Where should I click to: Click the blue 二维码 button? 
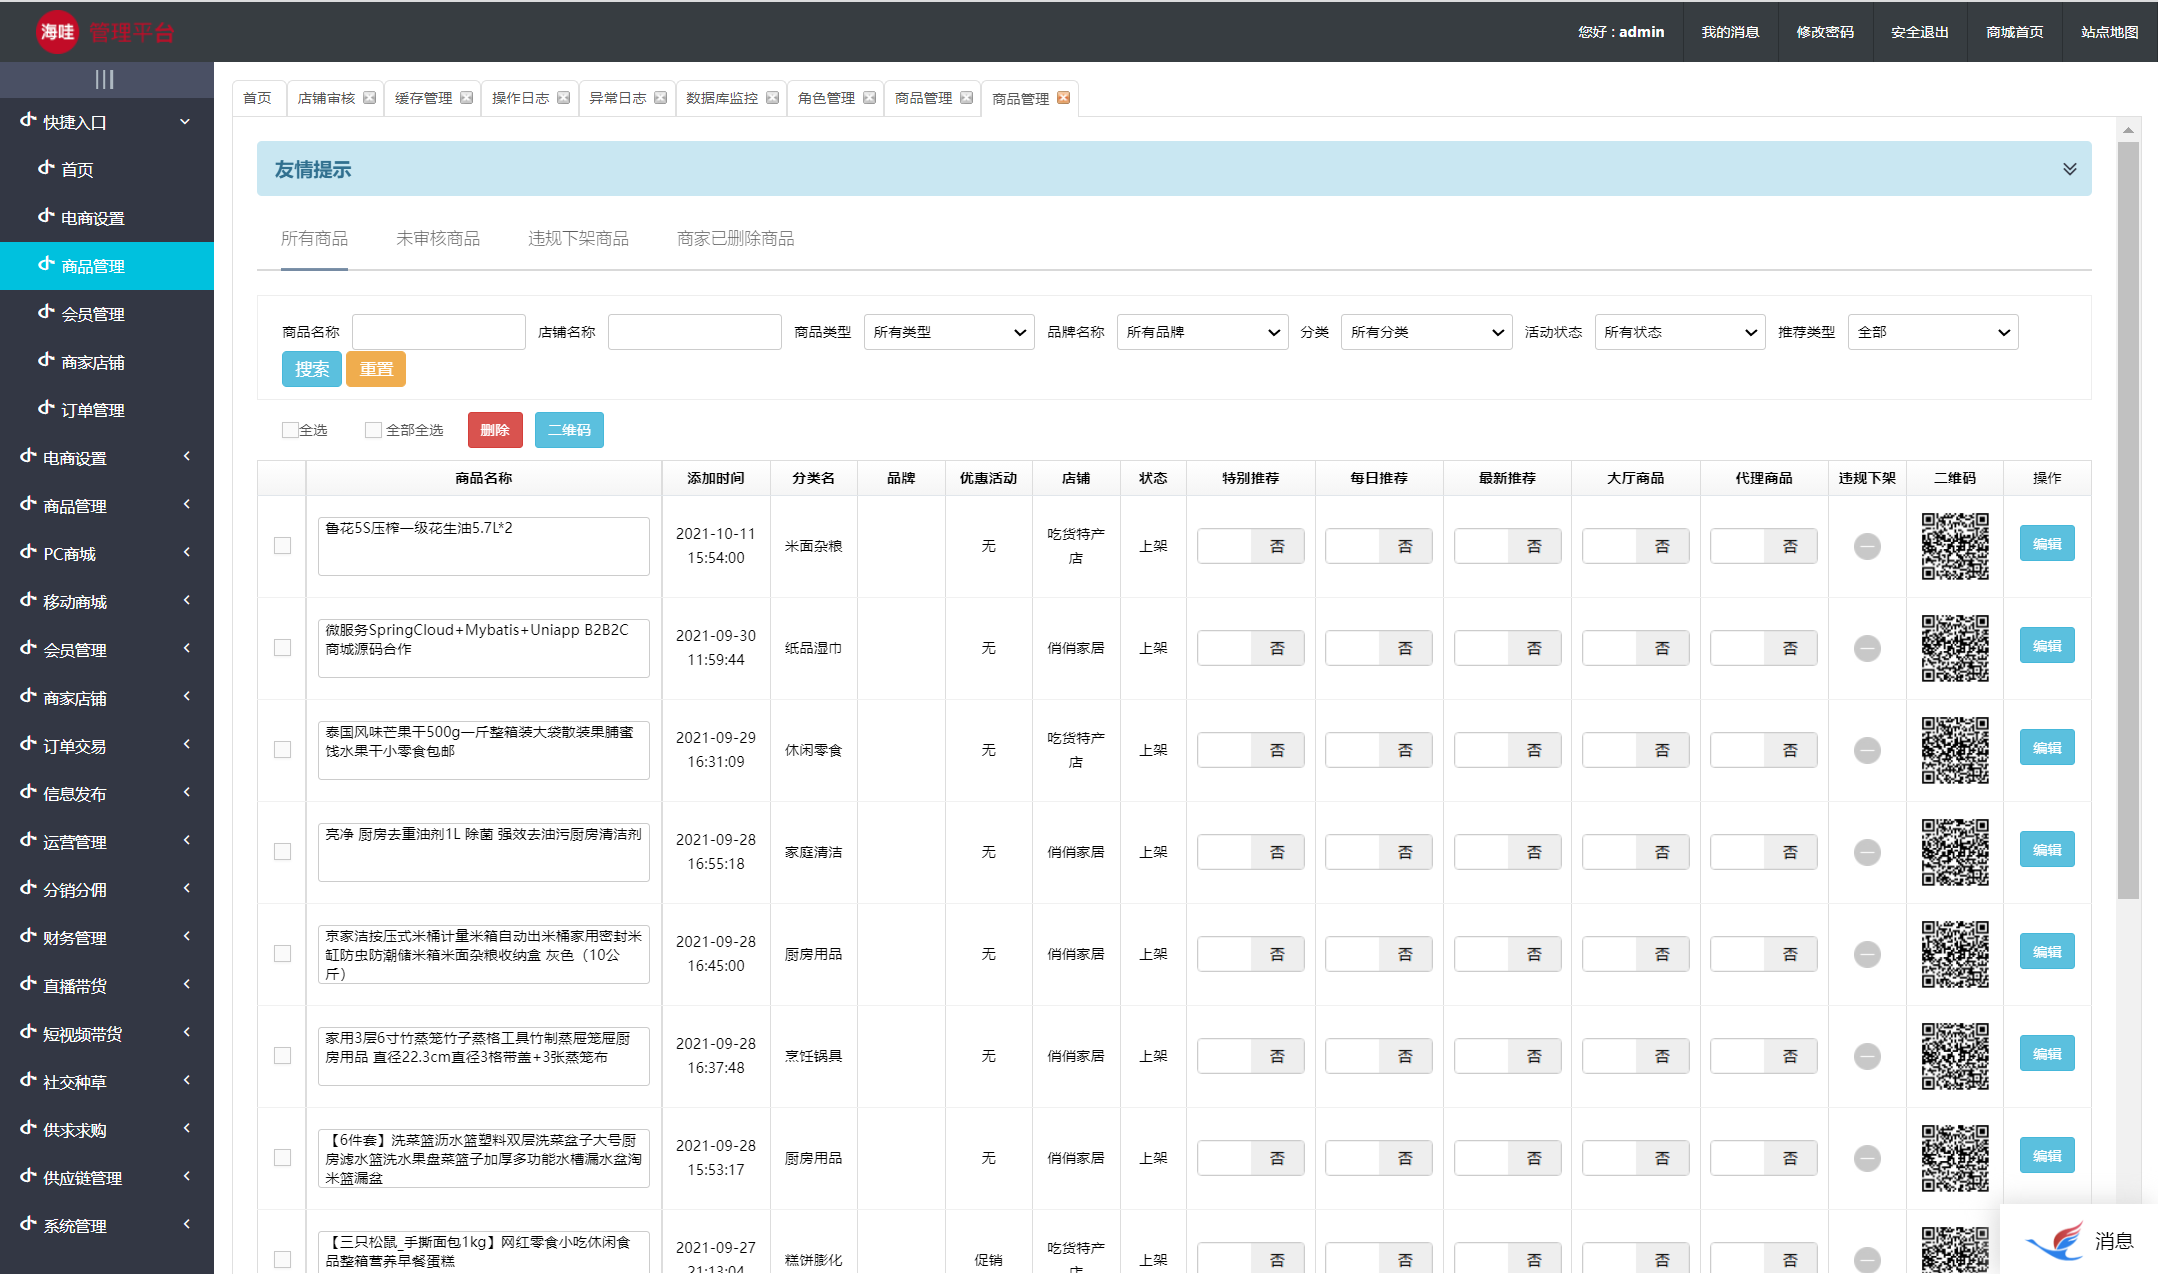569,430
